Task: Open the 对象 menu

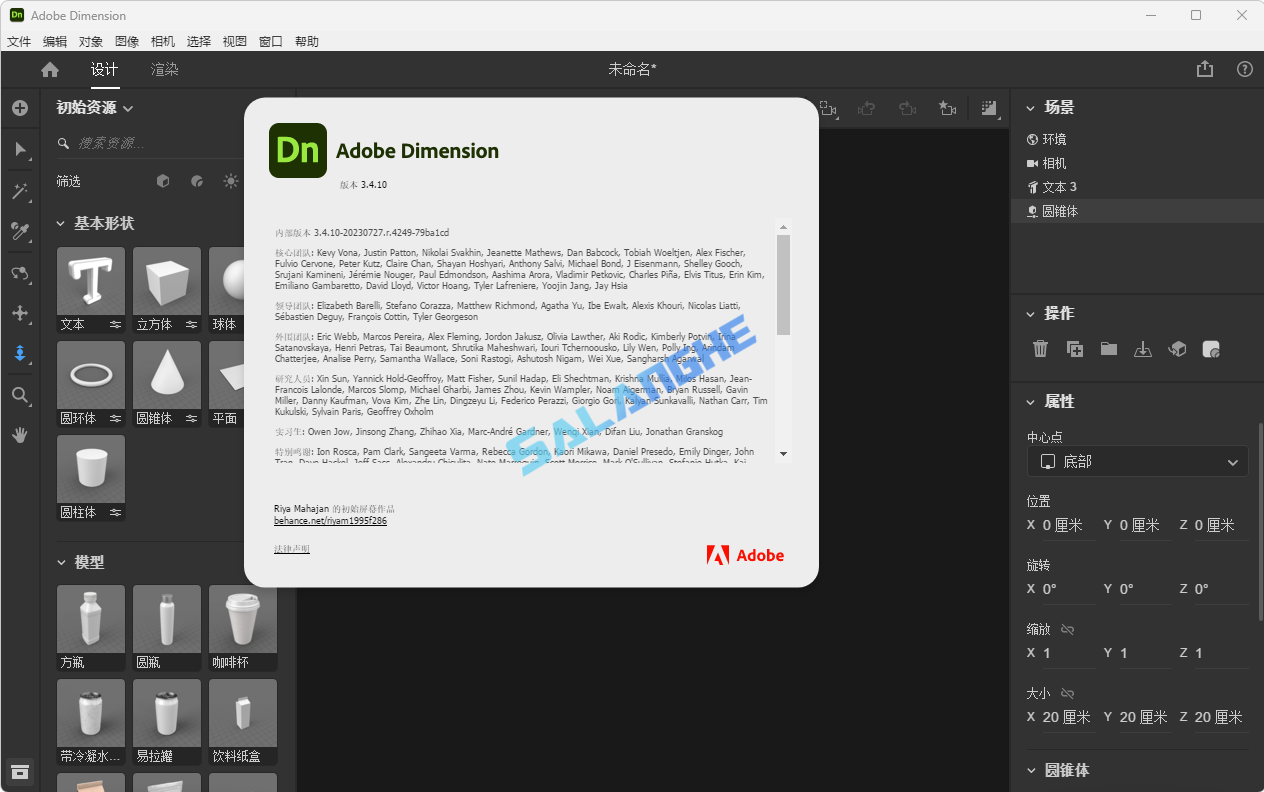Action: [x=91, y=41]
